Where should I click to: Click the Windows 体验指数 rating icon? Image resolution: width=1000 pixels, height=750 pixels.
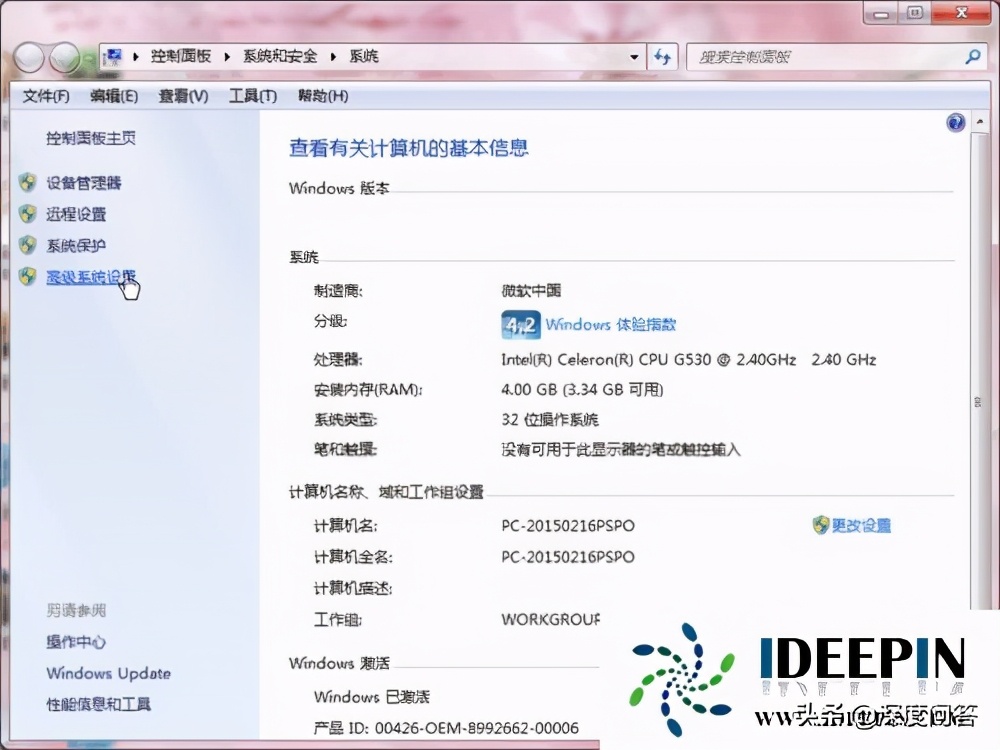click(x=520, y=324)
